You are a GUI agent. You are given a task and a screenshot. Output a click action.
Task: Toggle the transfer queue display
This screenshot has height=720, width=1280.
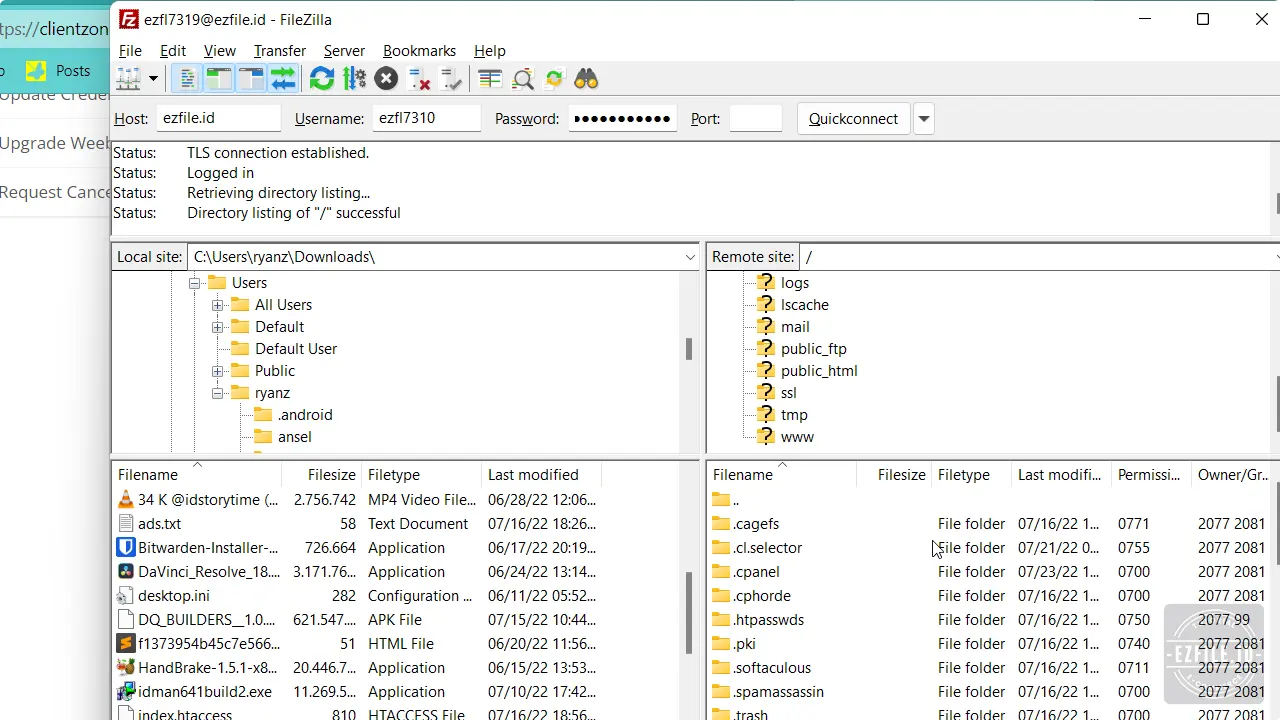click(x=283, y=79)
